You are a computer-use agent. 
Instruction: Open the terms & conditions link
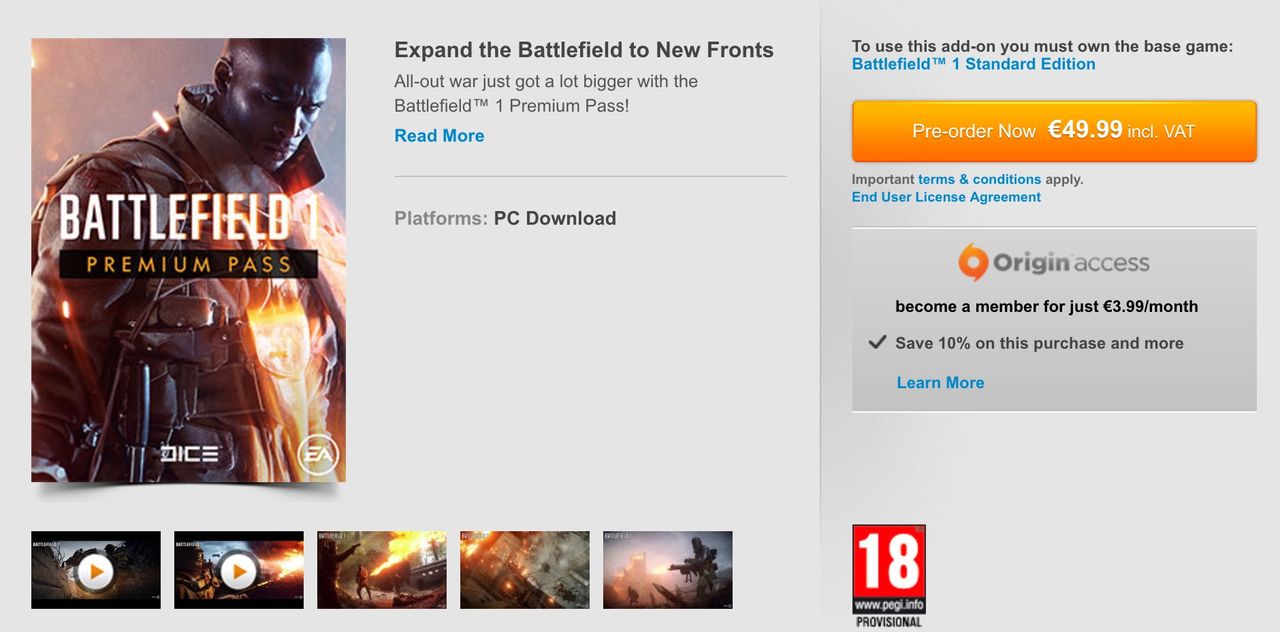pyautogui.click(x=979, y=179)
